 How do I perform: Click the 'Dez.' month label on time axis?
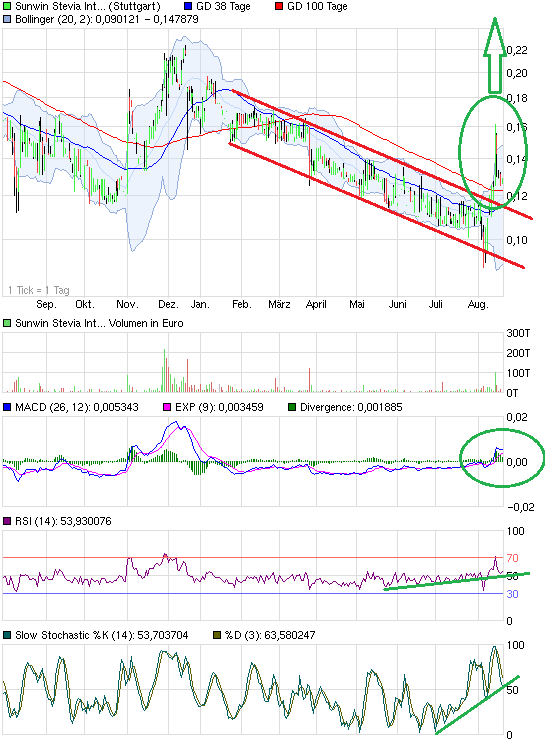[168, 304]
